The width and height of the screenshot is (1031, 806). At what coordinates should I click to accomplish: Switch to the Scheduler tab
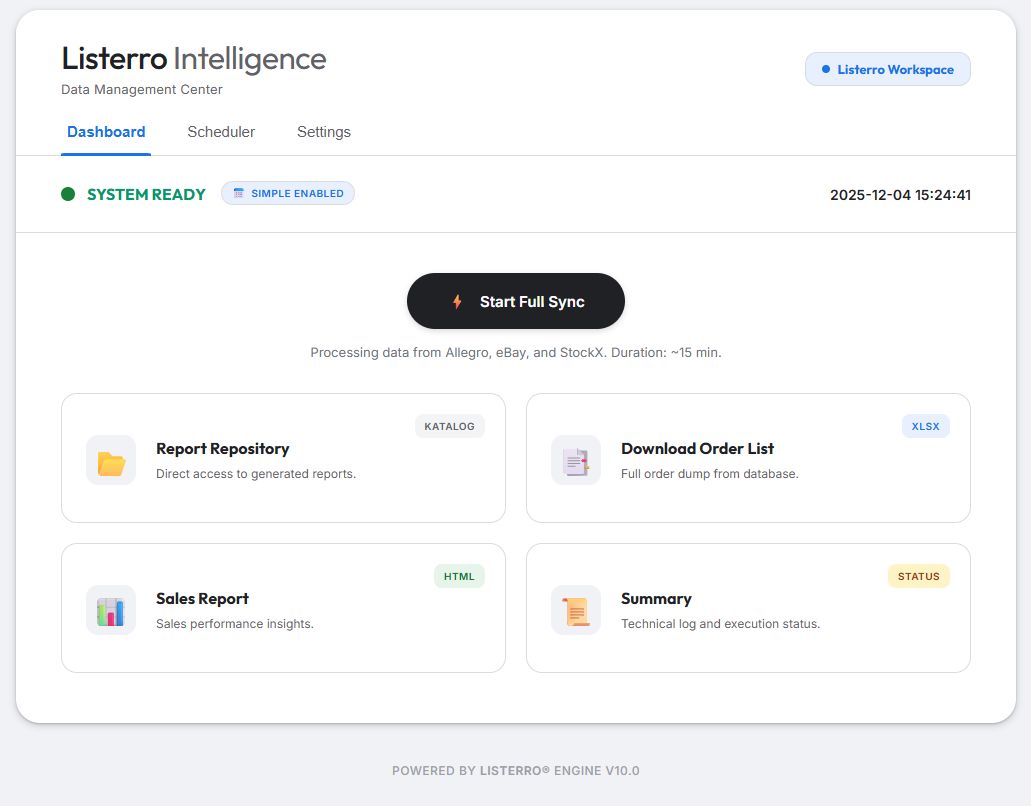tap(221, 131)
